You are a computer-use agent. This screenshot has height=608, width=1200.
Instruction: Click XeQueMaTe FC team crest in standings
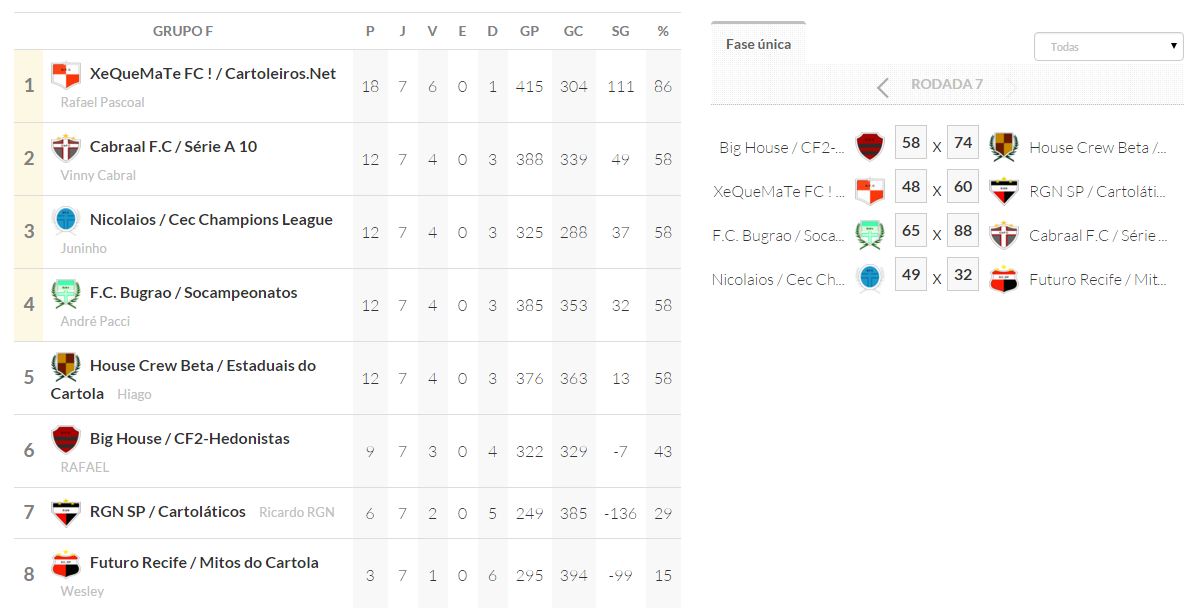click(66, 75)
